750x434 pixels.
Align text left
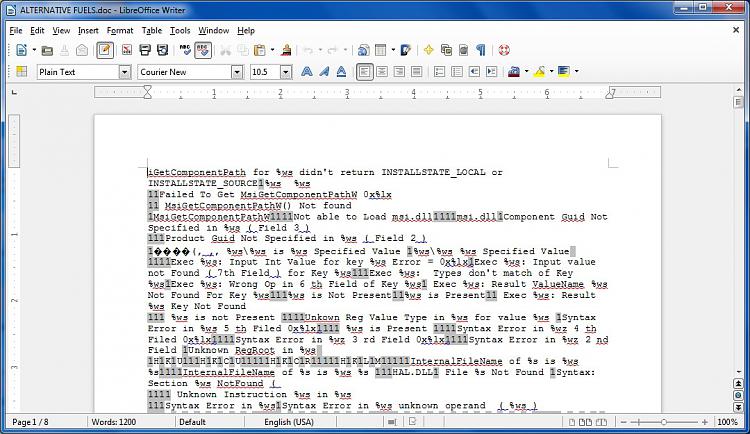pyautogui.click(x=364, y=72)
